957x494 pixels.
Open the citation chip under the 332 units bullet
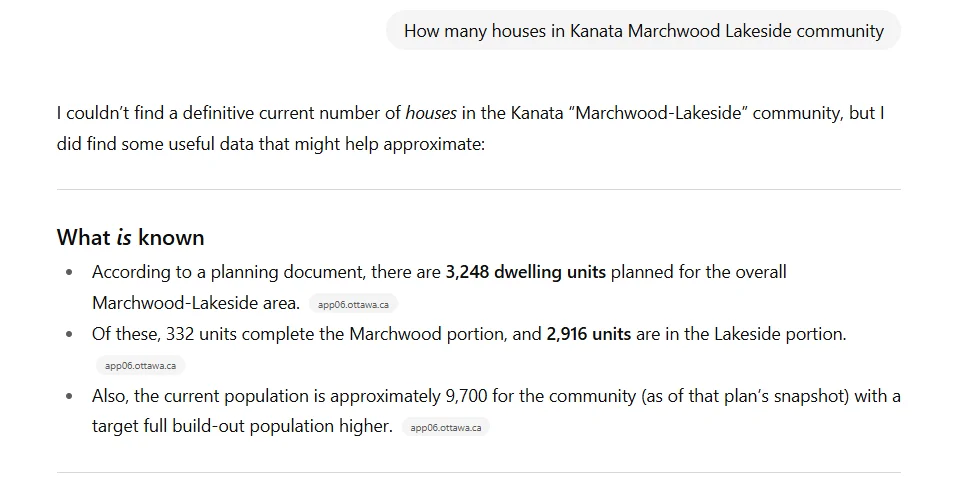coord(140,366)
